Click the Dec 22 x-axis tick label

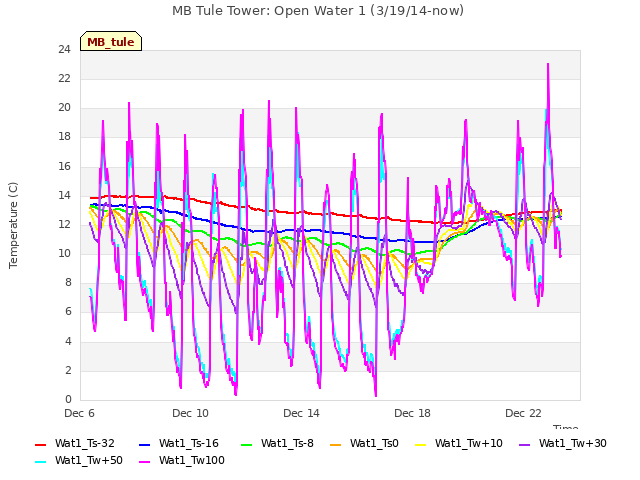click(523, 413)
